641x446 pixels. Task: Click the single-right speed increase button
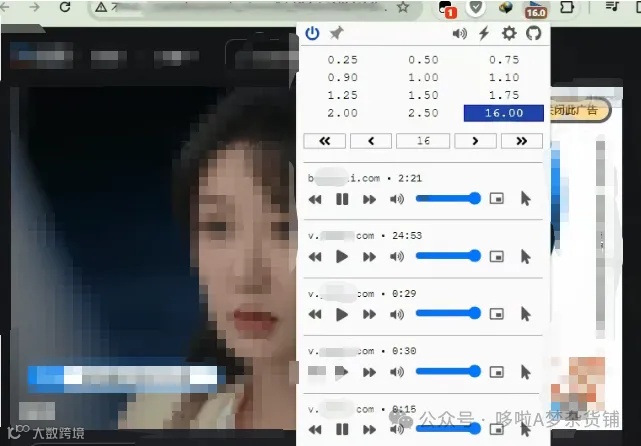pyautogui.click(x=475, y=141)
